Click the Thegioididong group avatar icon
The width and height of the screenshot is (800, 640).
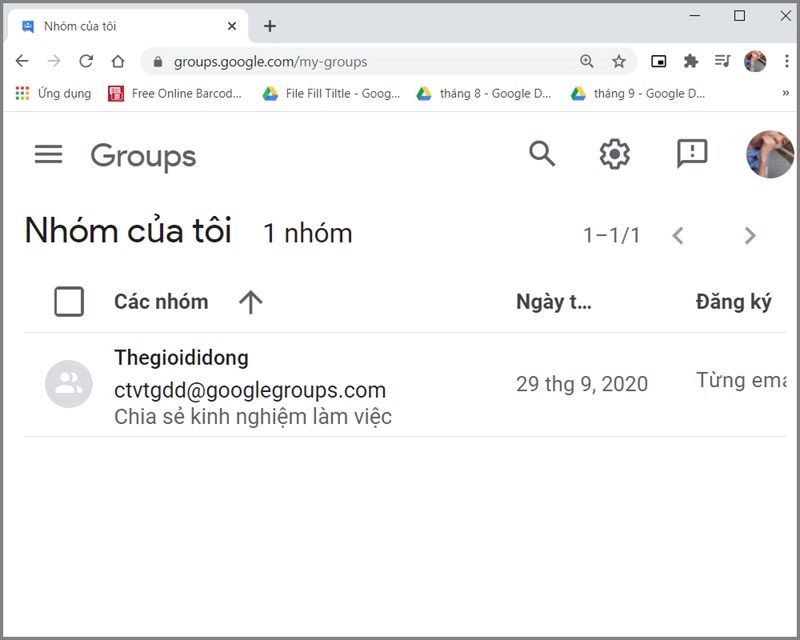[x=69, y=384]
